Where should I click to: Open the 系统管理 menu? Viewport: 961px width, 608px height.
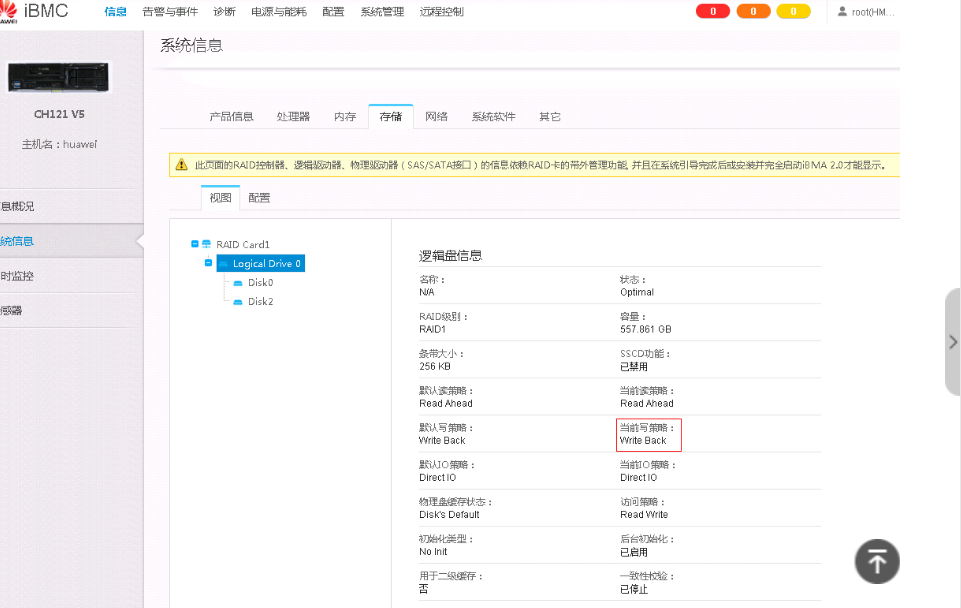[x=382, y=12]
